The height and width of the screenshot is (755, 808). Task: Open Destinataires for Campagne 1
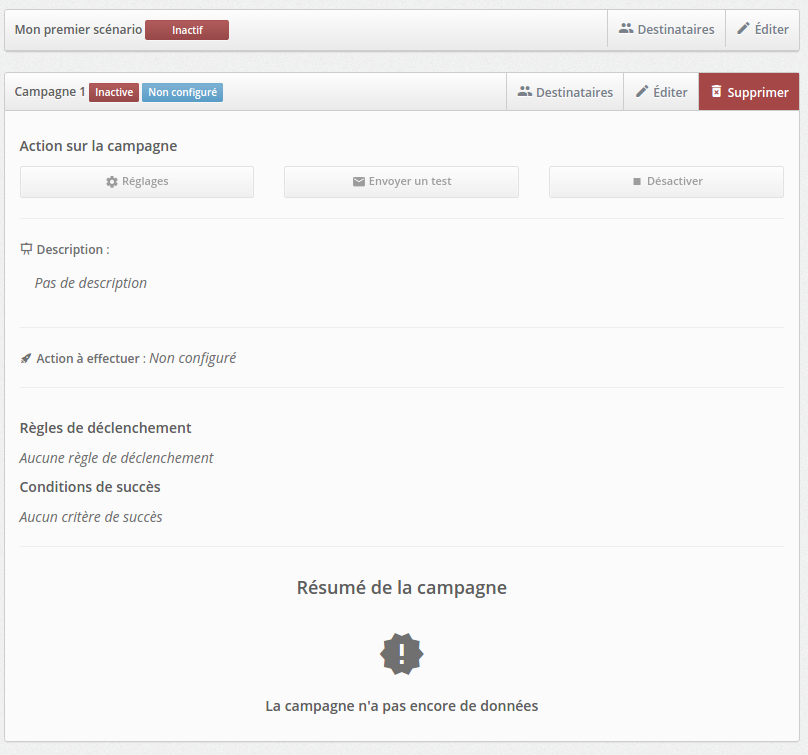tap(565, 92)
